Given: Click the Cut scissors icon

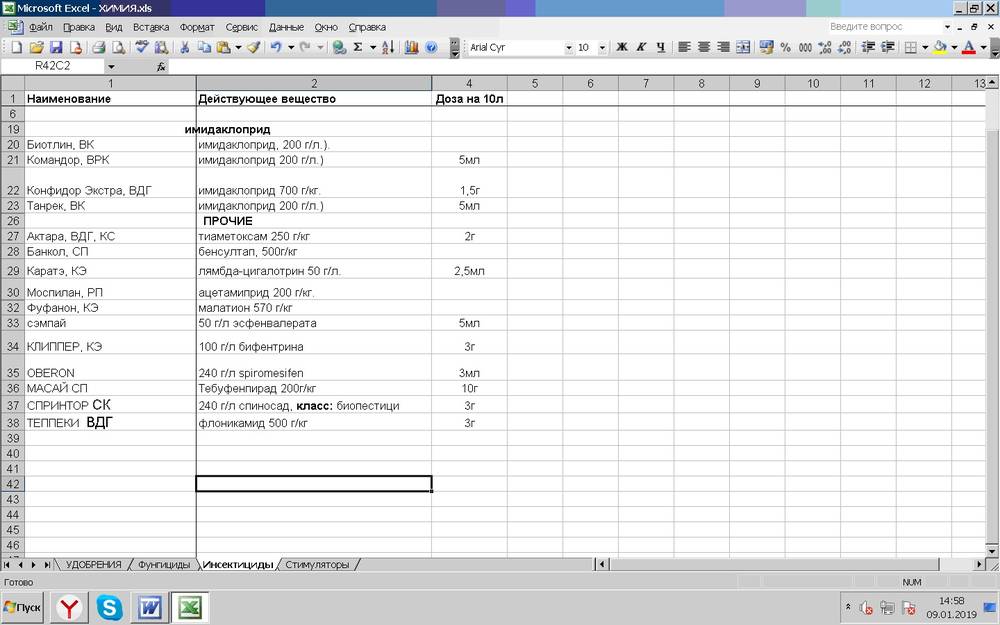Looking at the screenshot, I should (x=184, y=47).
